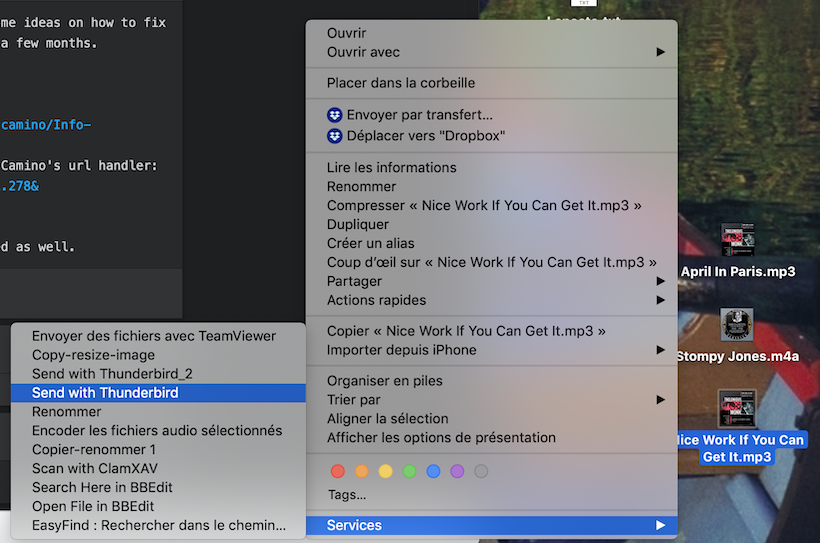Select the Nice Work If You Can Get It.mp3 icon
Viewport: 820px width, 543px height.
(x=737, y=408)
